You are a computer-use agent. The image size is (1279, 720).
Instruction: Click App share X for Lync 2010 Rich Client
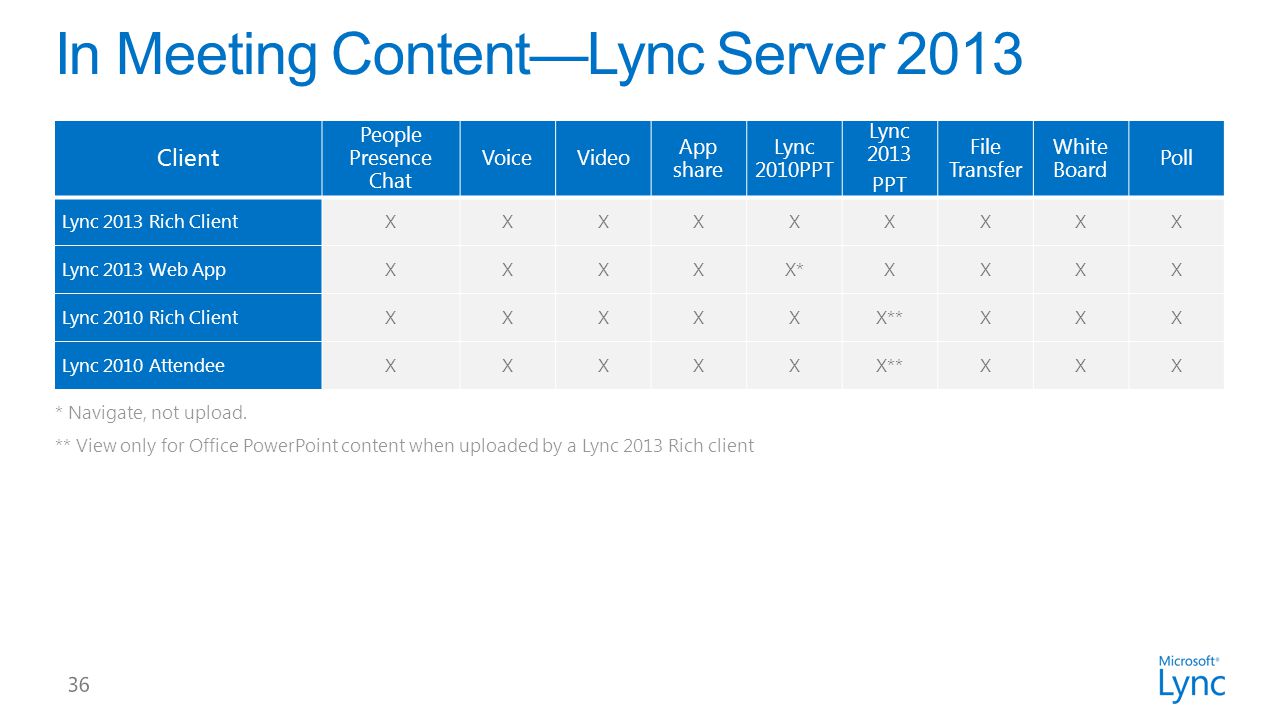(698, 318)
